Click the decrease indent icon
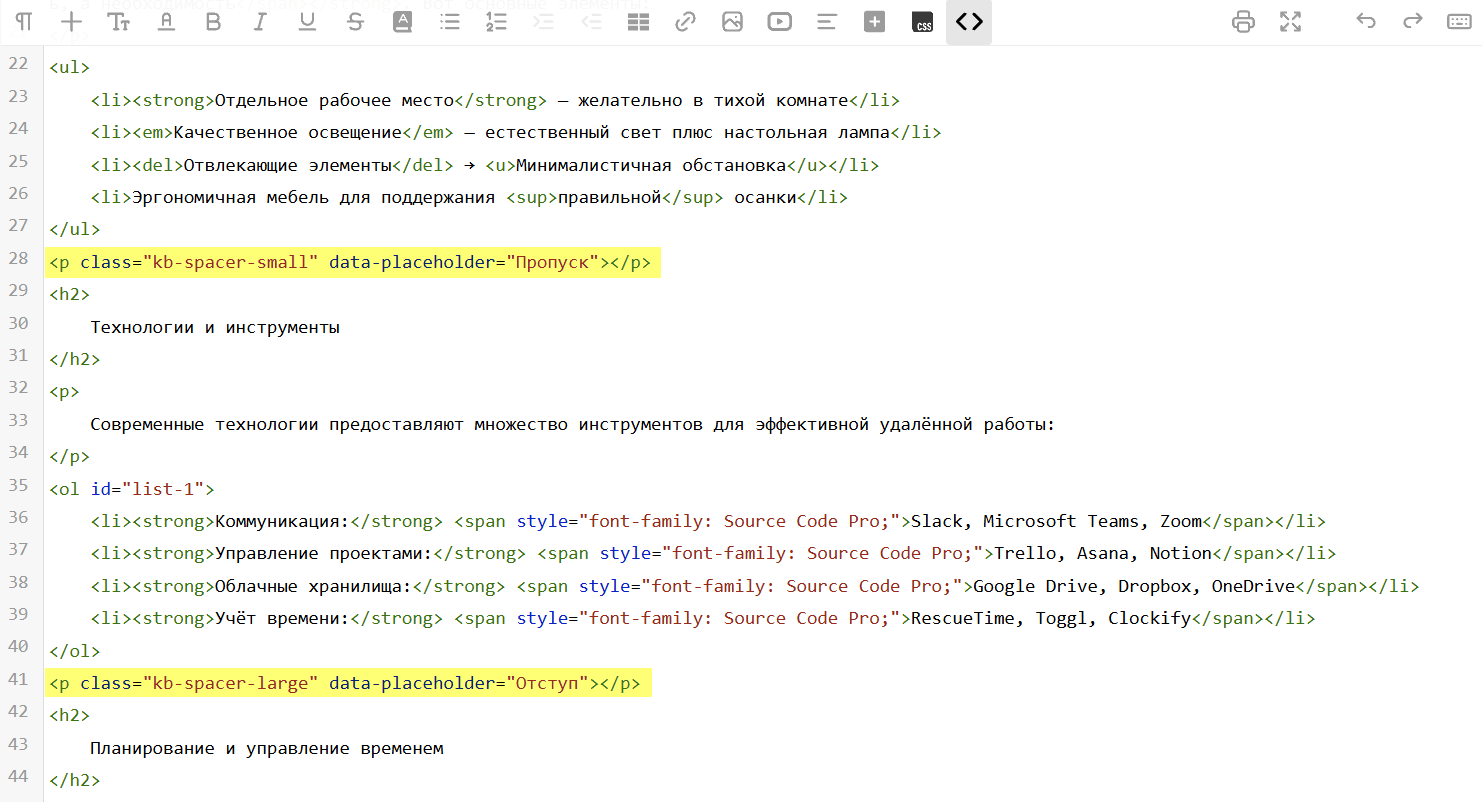Screen dimensions: 1484x802 (591, 22)
